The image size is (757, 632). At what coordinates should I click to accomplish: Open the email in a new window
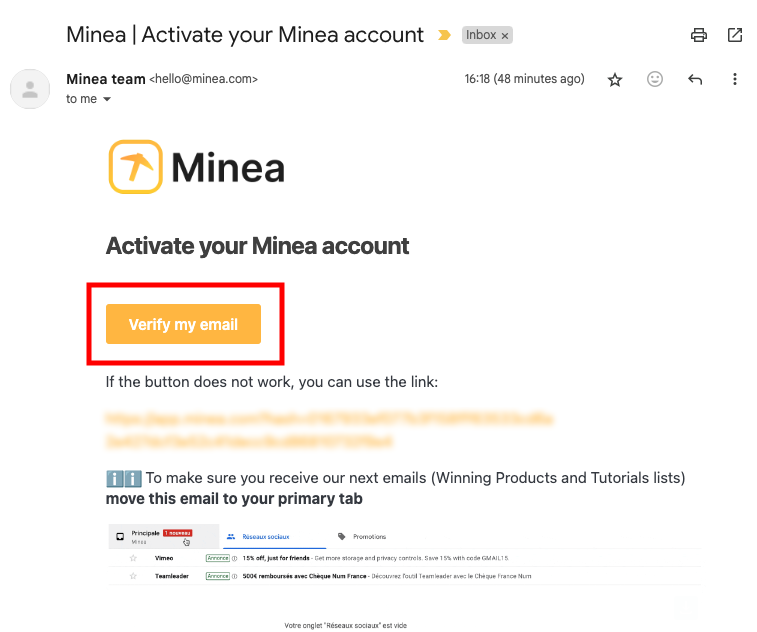735,35
